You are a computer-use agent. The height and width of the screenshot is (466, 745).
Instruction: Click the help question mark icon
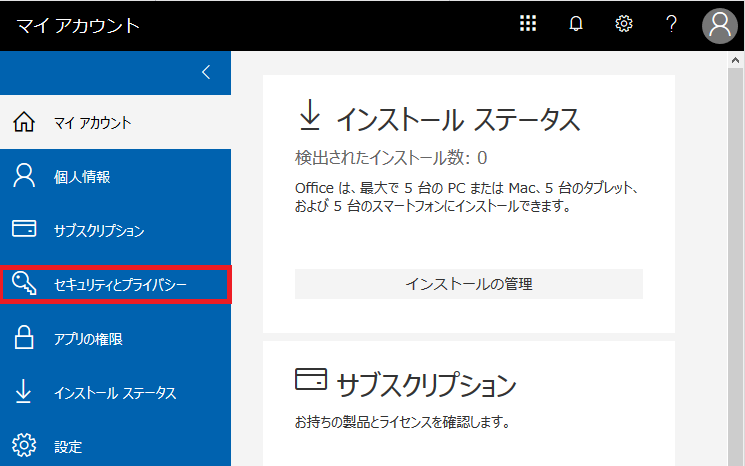[671, 25]
